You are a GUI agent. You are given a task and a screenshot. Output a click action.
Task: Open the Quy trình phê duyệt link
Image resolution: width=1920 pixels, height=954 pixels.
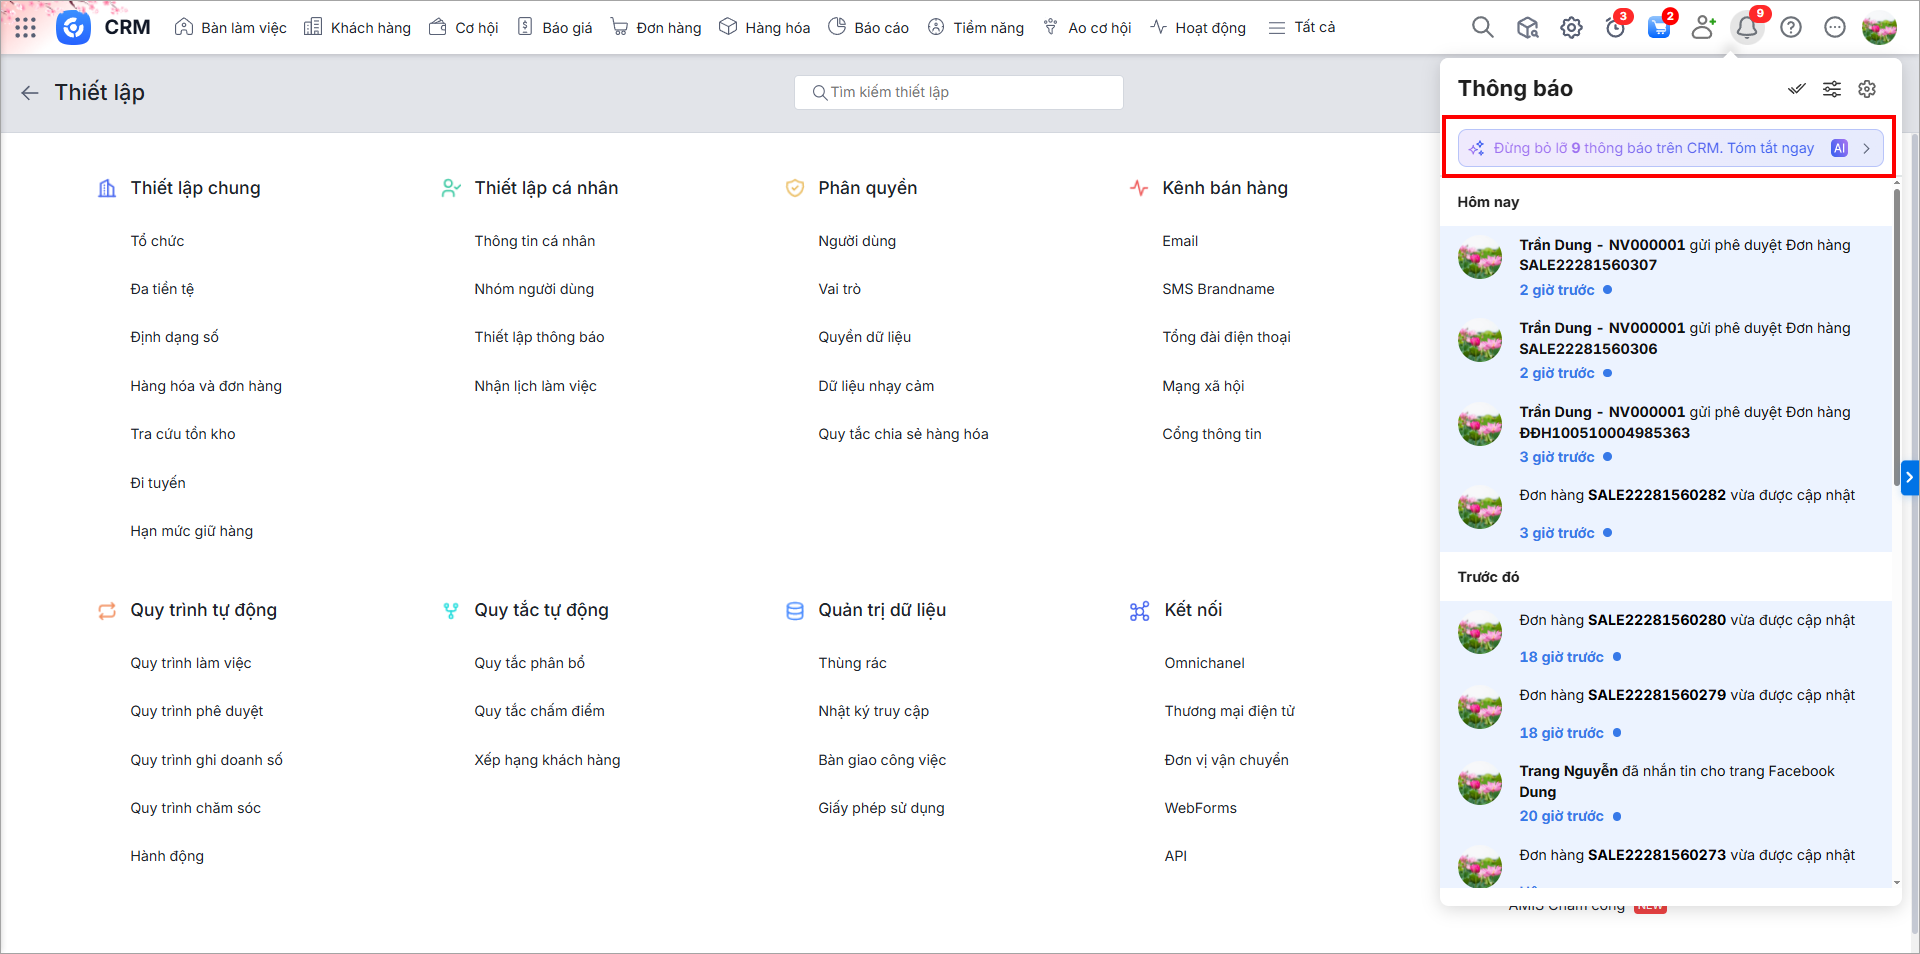coord(197,711)
